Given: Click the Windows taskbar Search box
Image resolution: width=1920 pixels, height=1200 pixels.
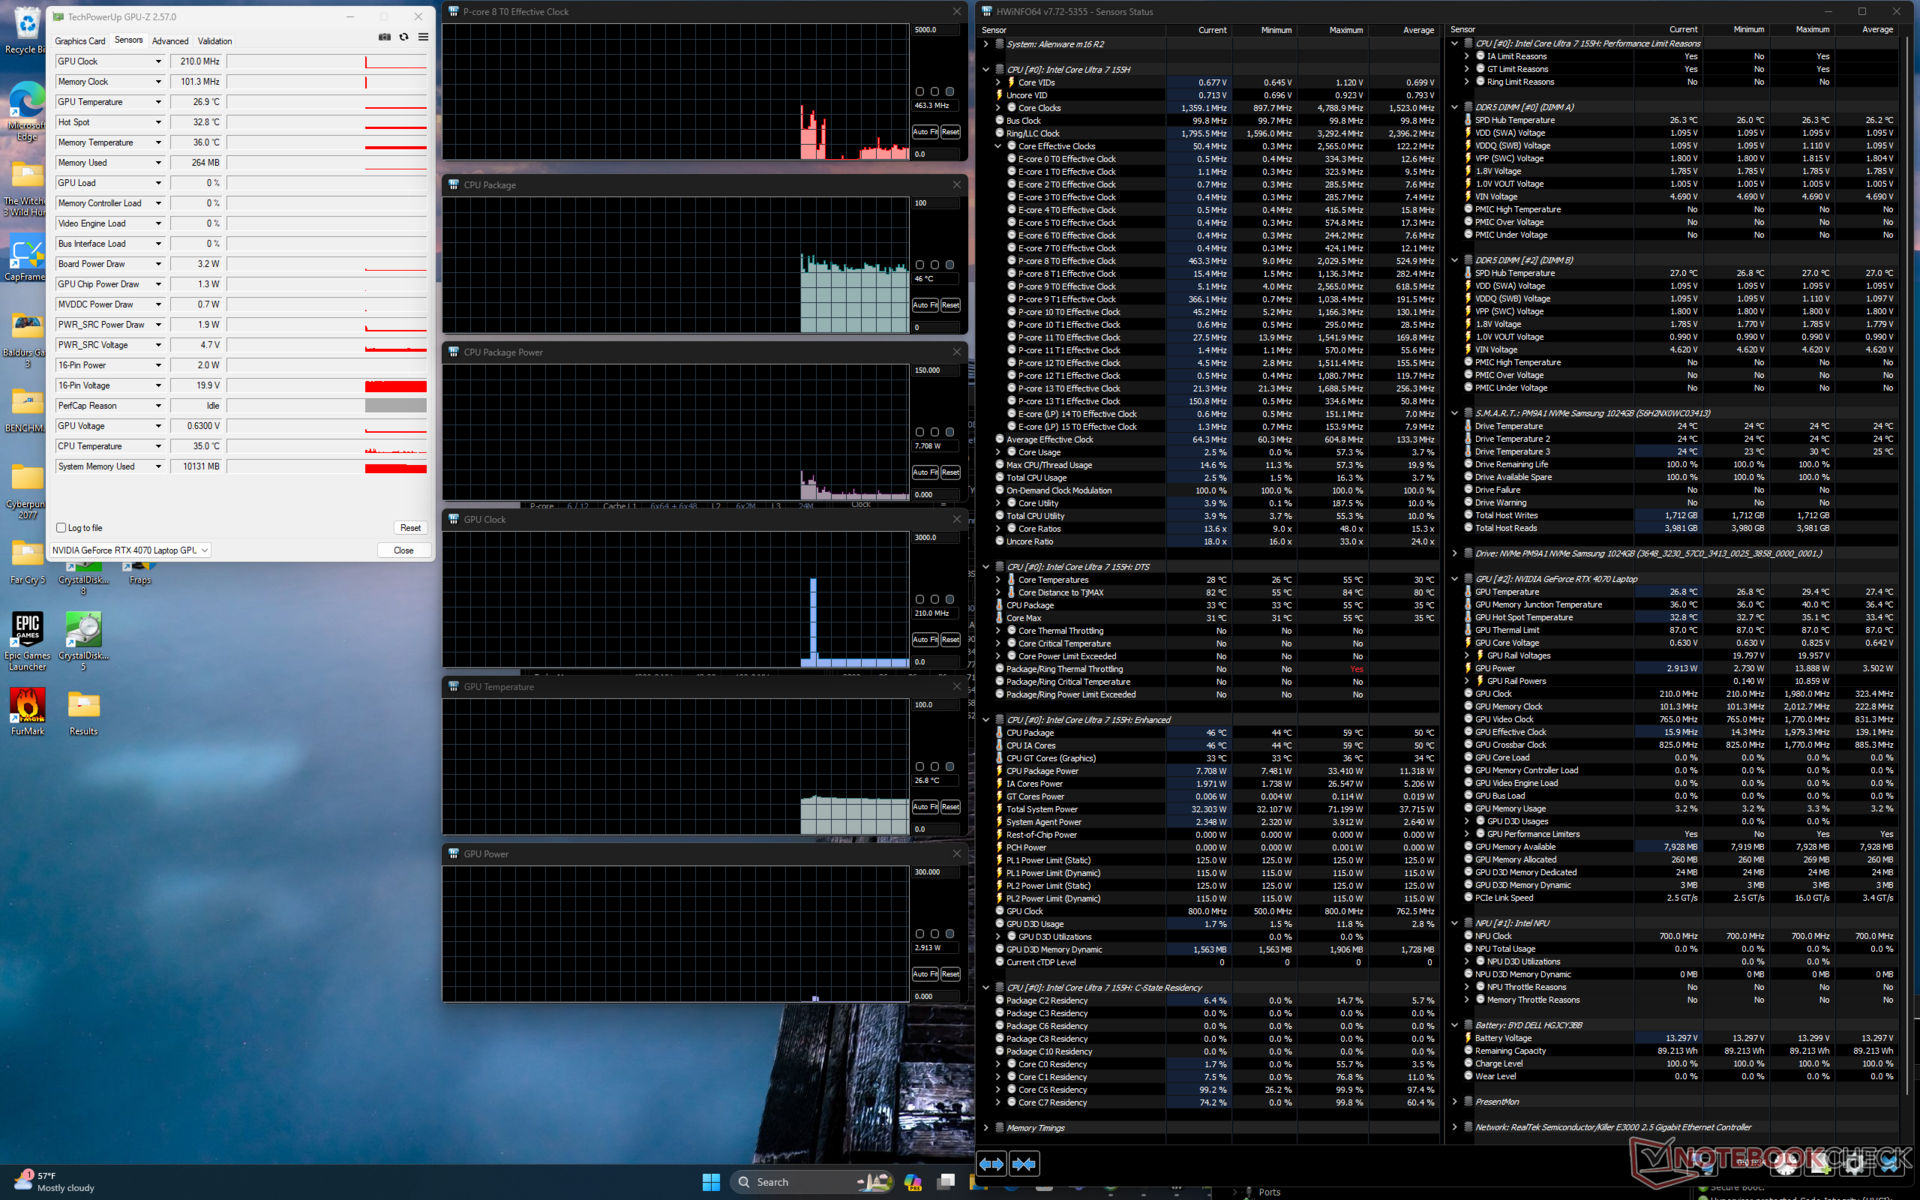Looking at the screenshot, I should (810, 1182).
